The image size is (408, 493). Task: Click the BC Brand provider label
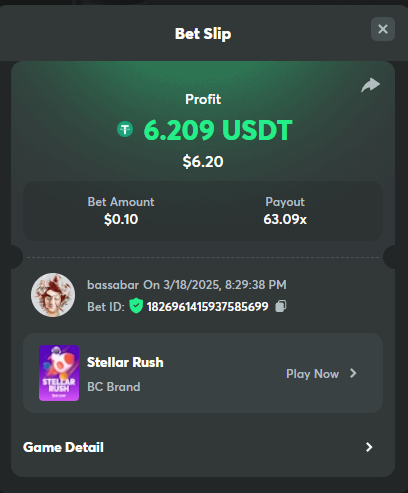(x=114, y=387)
